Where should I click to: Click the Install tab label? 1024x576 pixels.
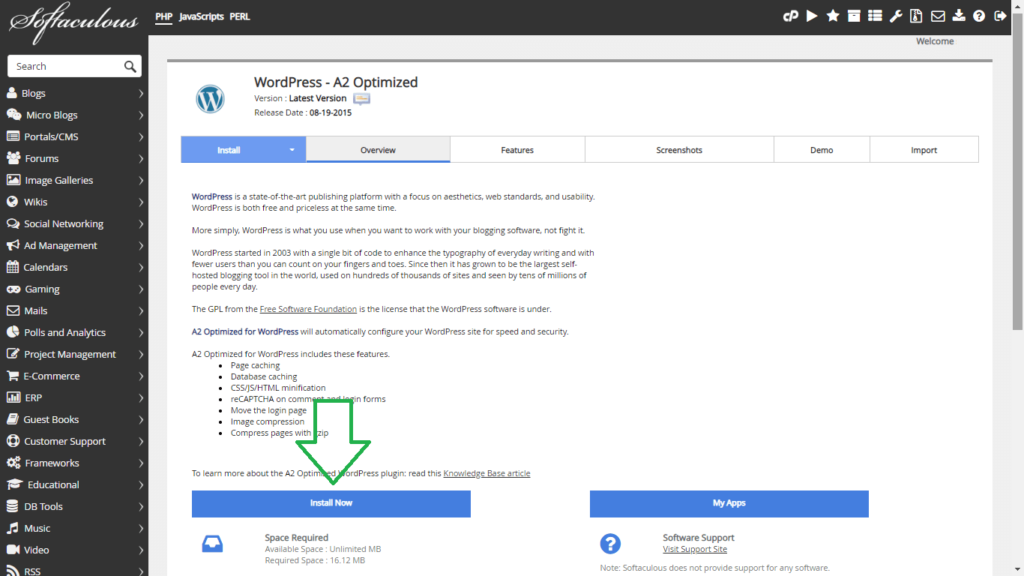(x=229, y=150)
